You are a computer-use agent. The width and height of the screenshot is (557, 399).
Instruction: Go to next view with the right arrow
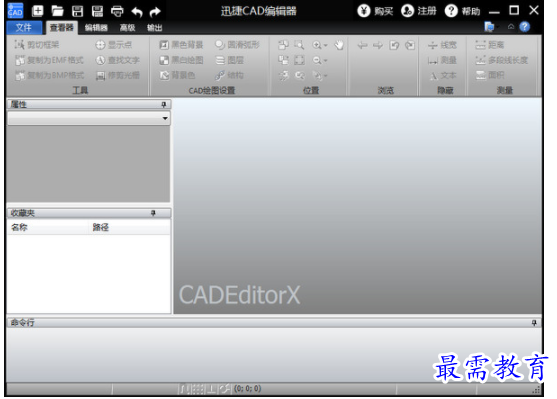tap(378, 45)
